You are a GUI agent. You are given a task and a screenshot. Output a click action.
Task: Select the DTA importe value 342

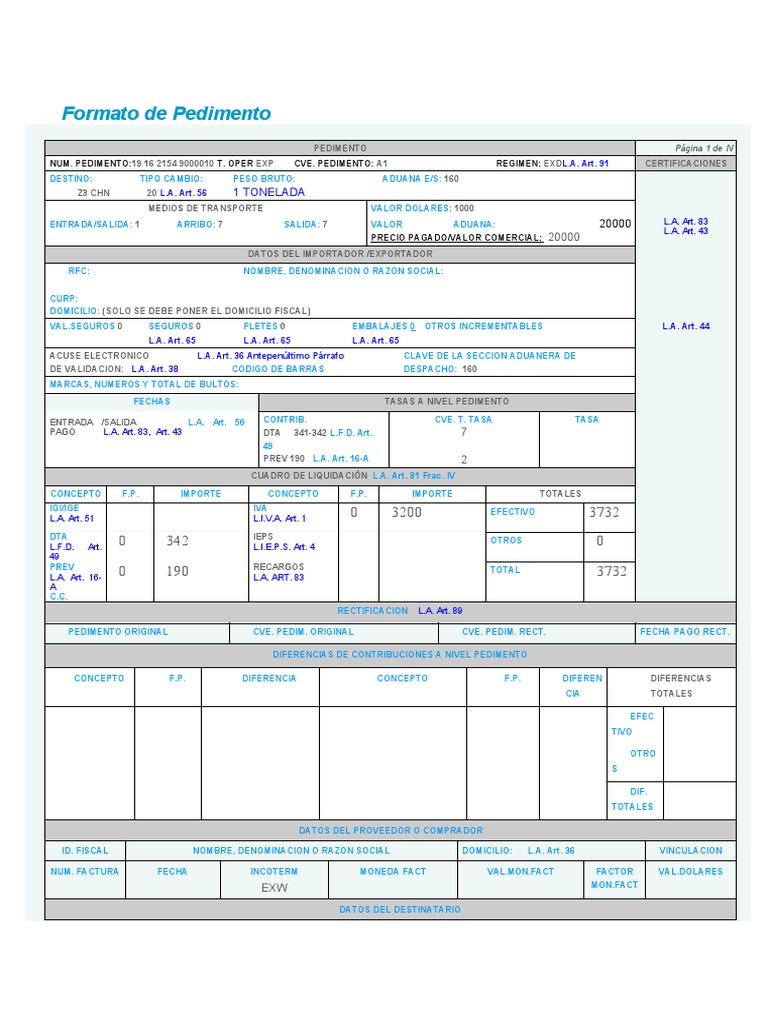[178, 541]
